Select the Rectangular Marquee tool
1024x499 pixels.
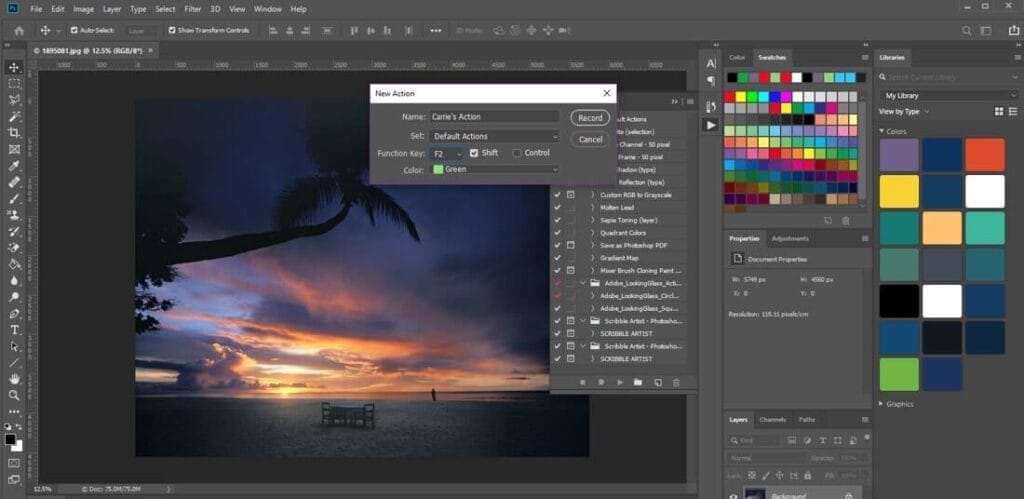point(14,84)
